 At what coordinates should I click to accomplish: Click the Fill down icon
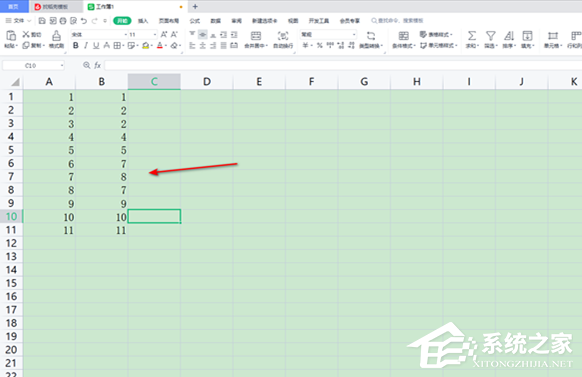[x=527, y=36]
